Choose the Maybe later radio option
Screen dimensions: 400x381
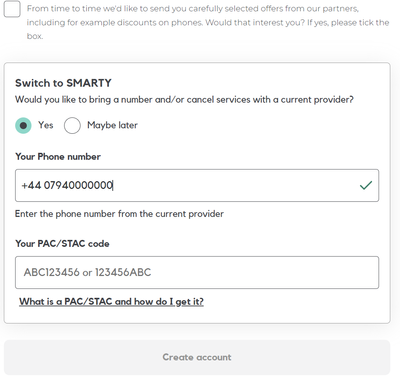[72, 126]
